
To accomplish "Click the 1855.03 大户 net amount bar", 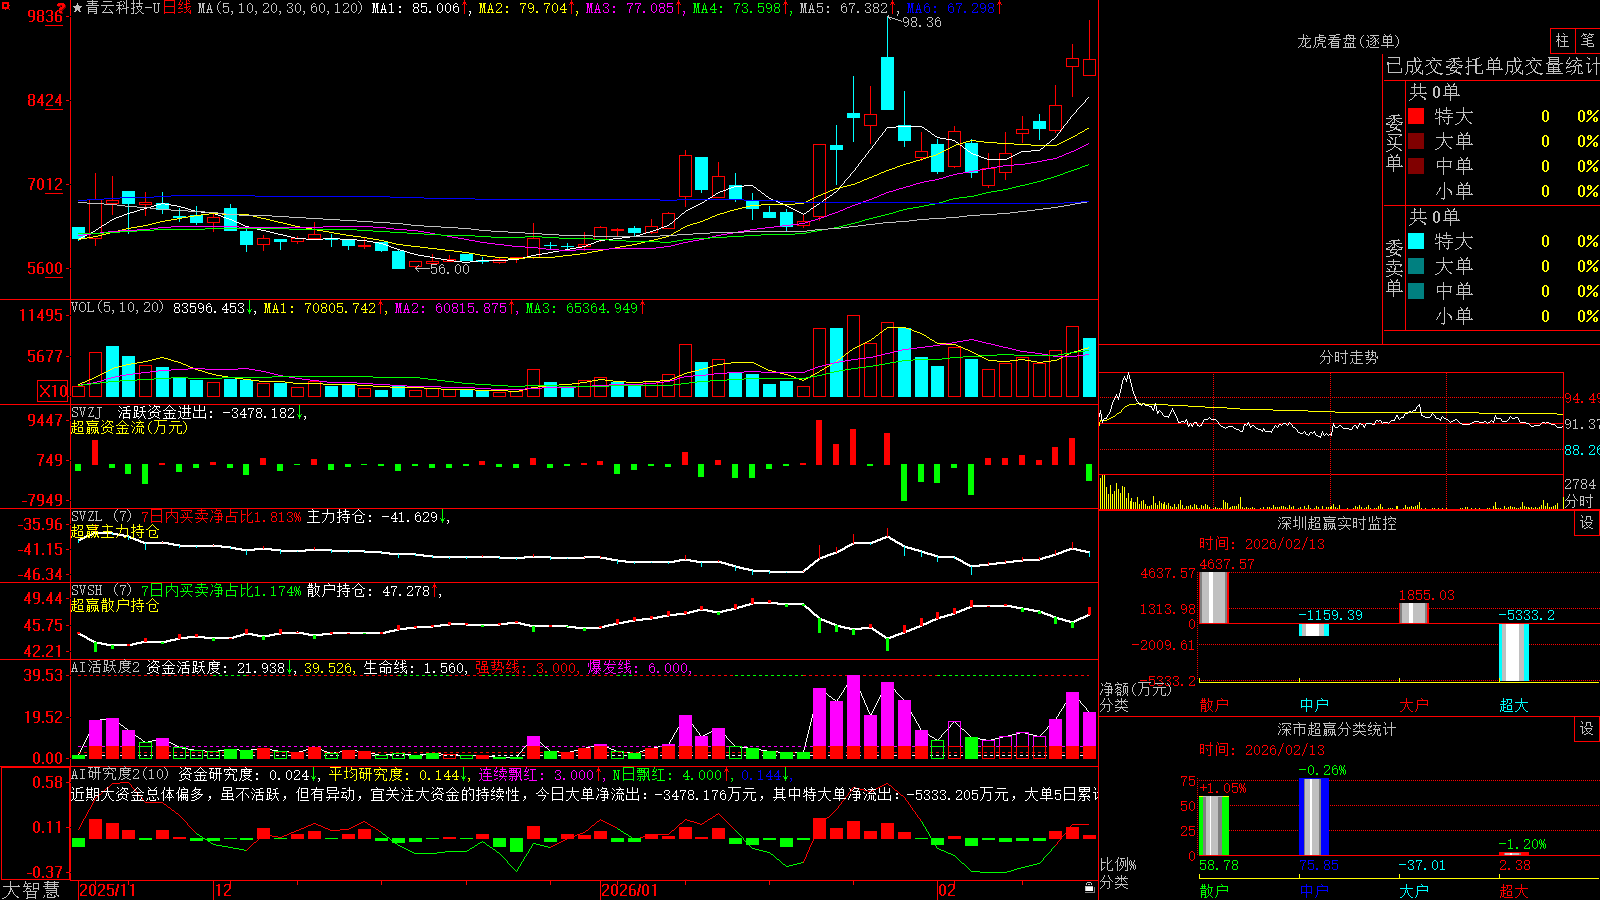I will 1414,613.
